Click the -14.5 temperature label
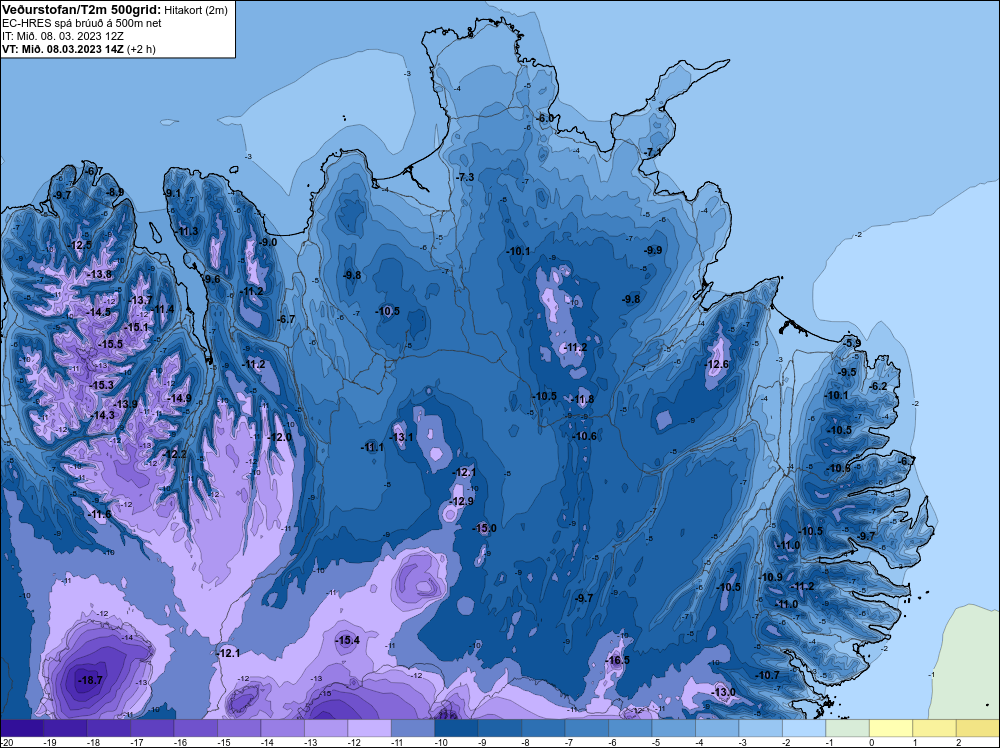This screenshot has height=748, width=1000. pyautogui.click(x=98, y=312)
